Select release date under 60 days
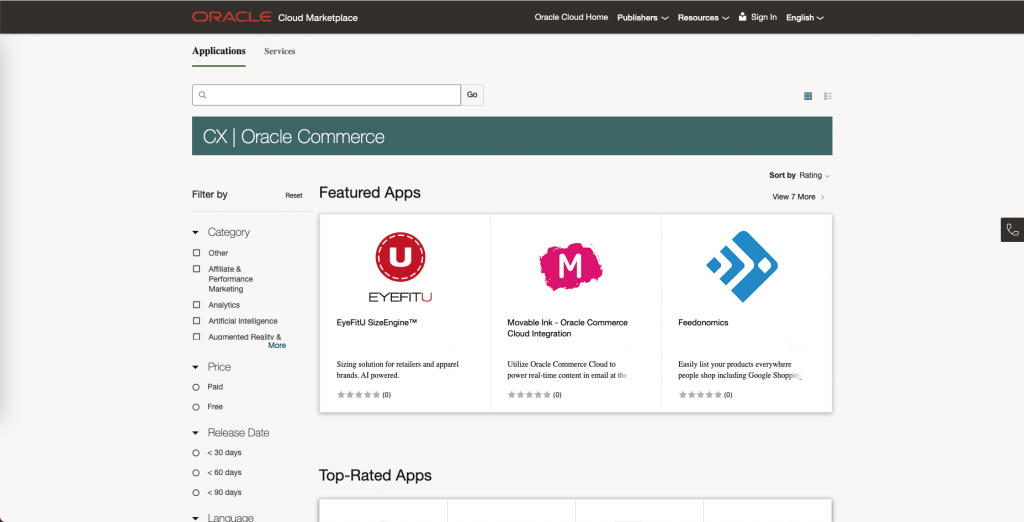Screen dimensions: 1024x522 tap(196, 472)
